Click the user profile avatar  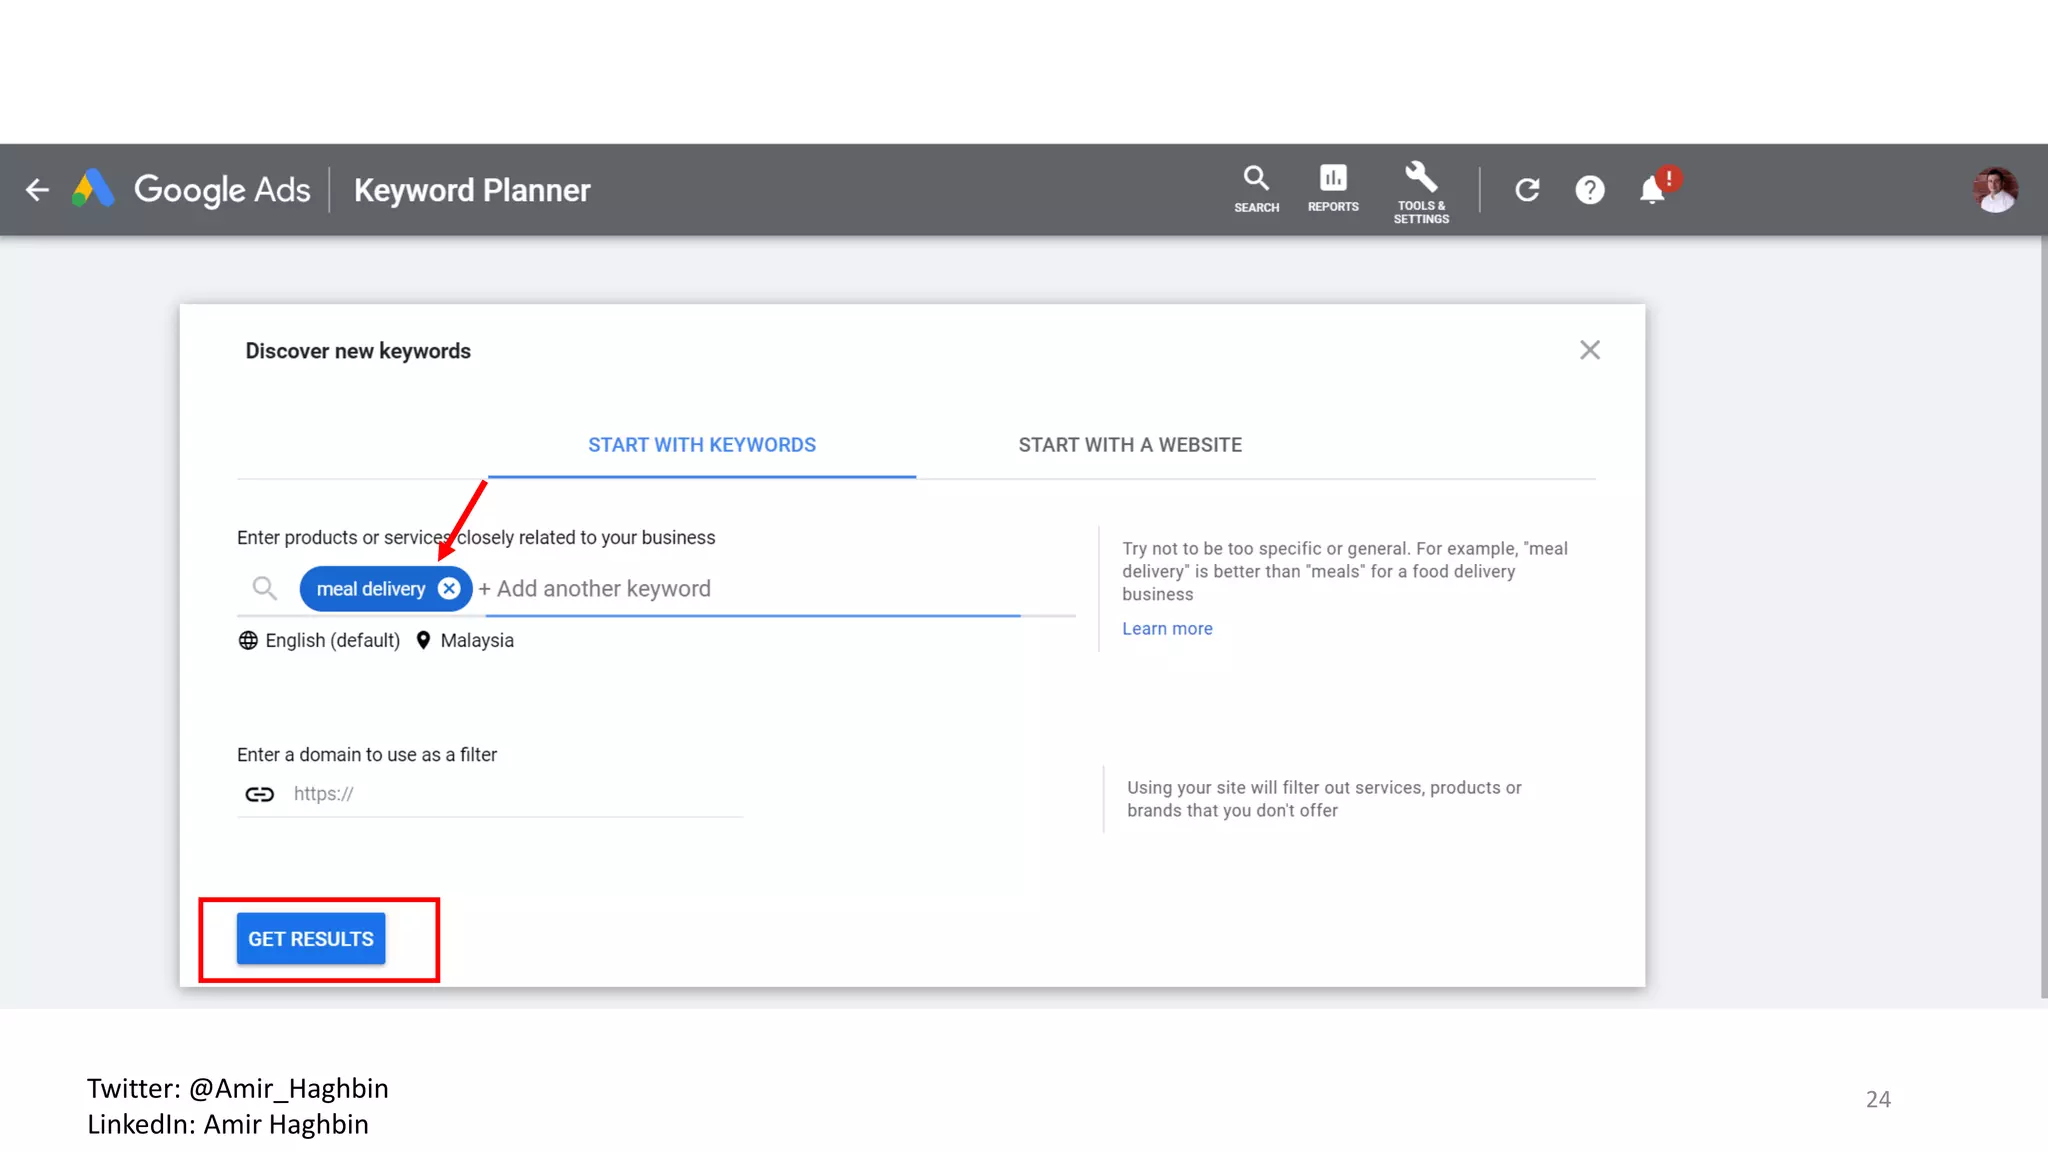(1995, 190)
